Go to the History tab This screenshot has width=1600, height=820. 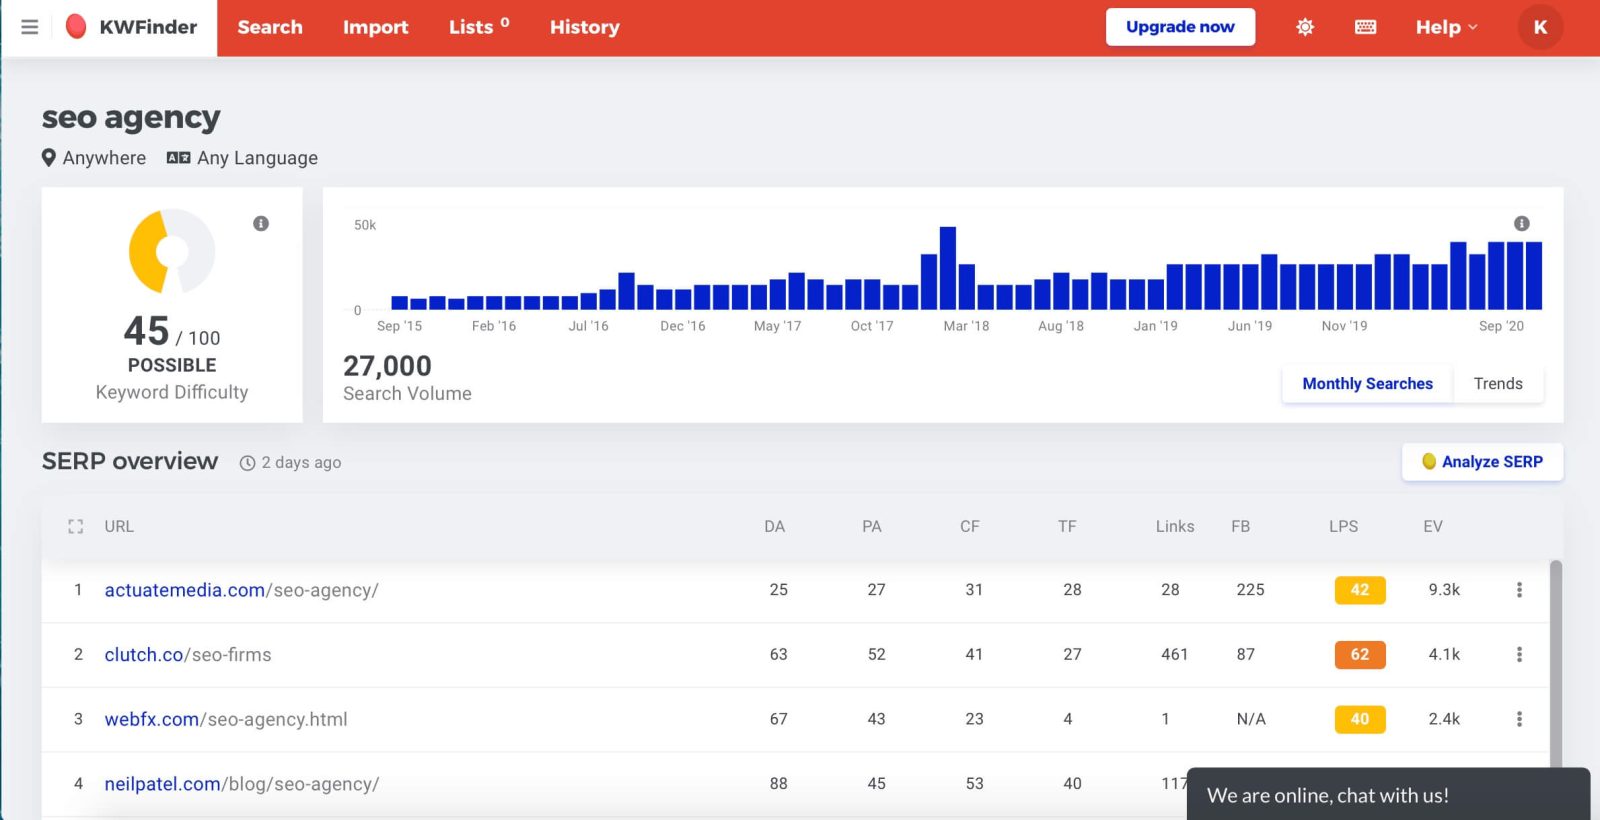(584, 27)
